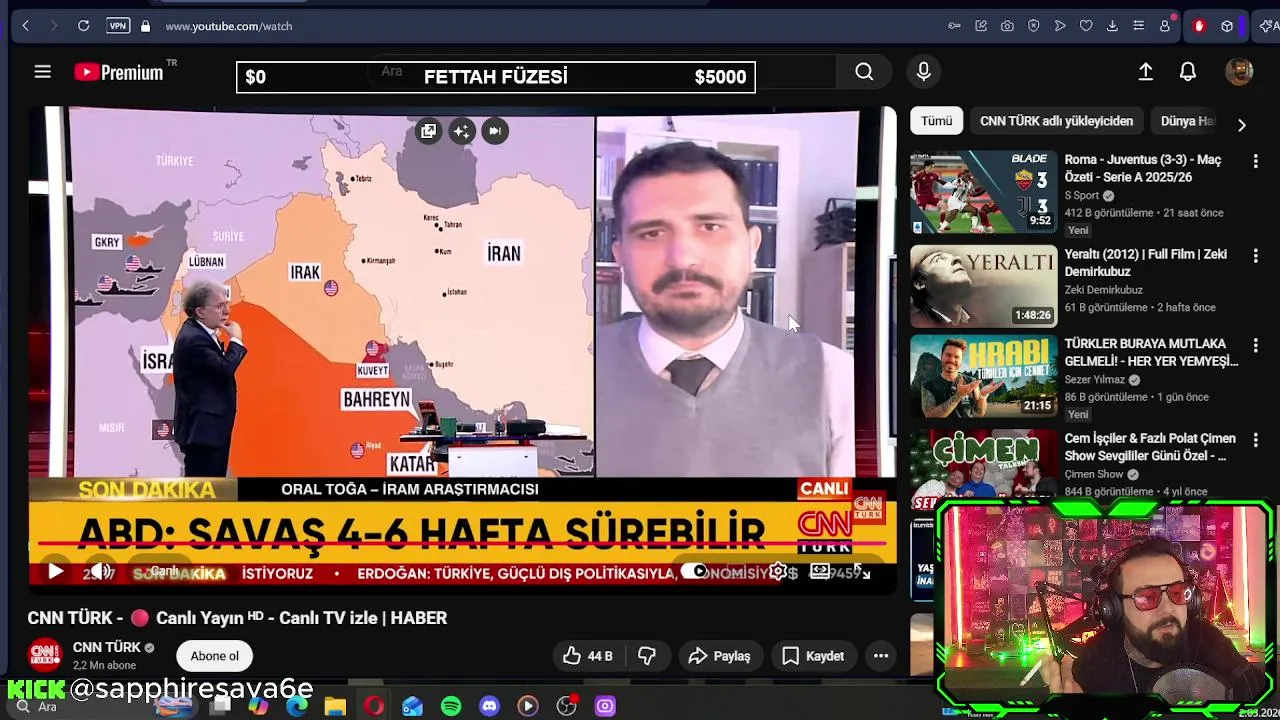Go back with the browser back arrow

click(x=26, y=26)
